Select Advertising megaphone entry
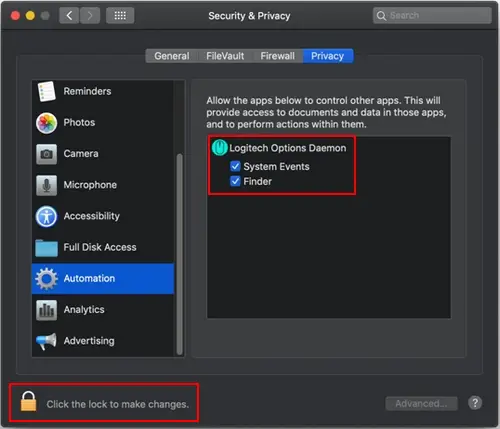The image size is (500, 429). tap(103, 341)
